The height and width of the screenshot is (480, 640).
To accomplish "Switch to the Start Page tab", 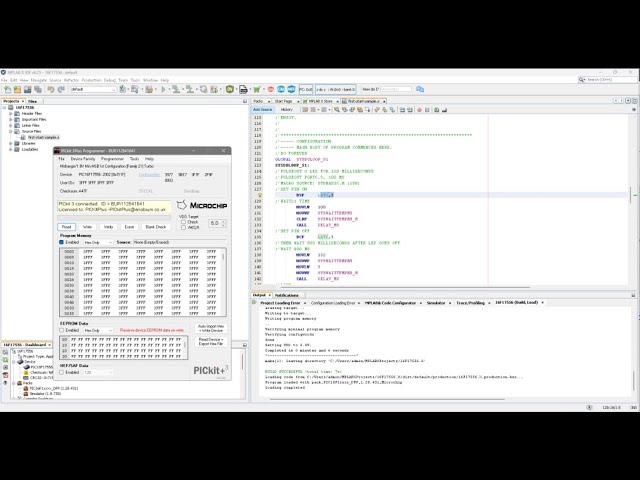I will coord(284,101).
